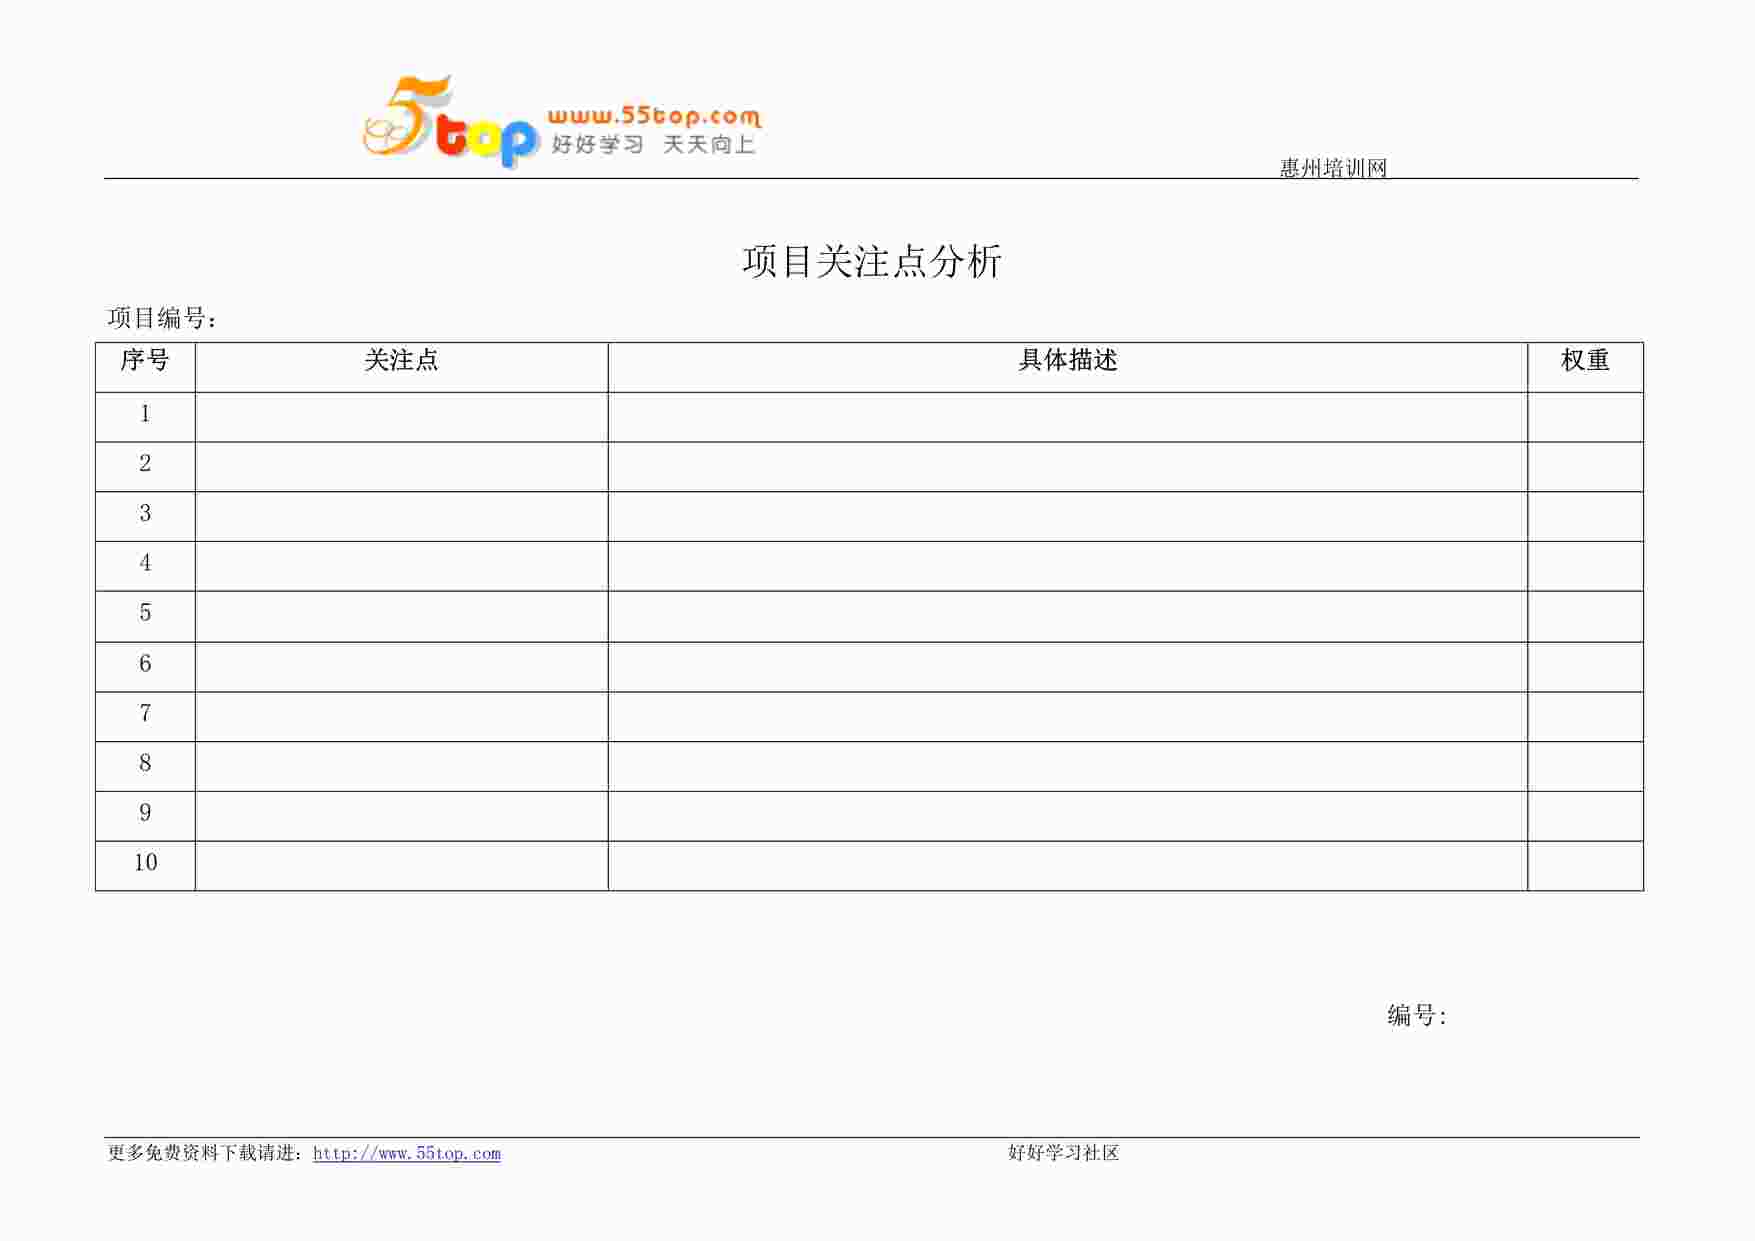
Task: Click the empty 权重 cell in row 10
Action: (x=1585, y=866)
